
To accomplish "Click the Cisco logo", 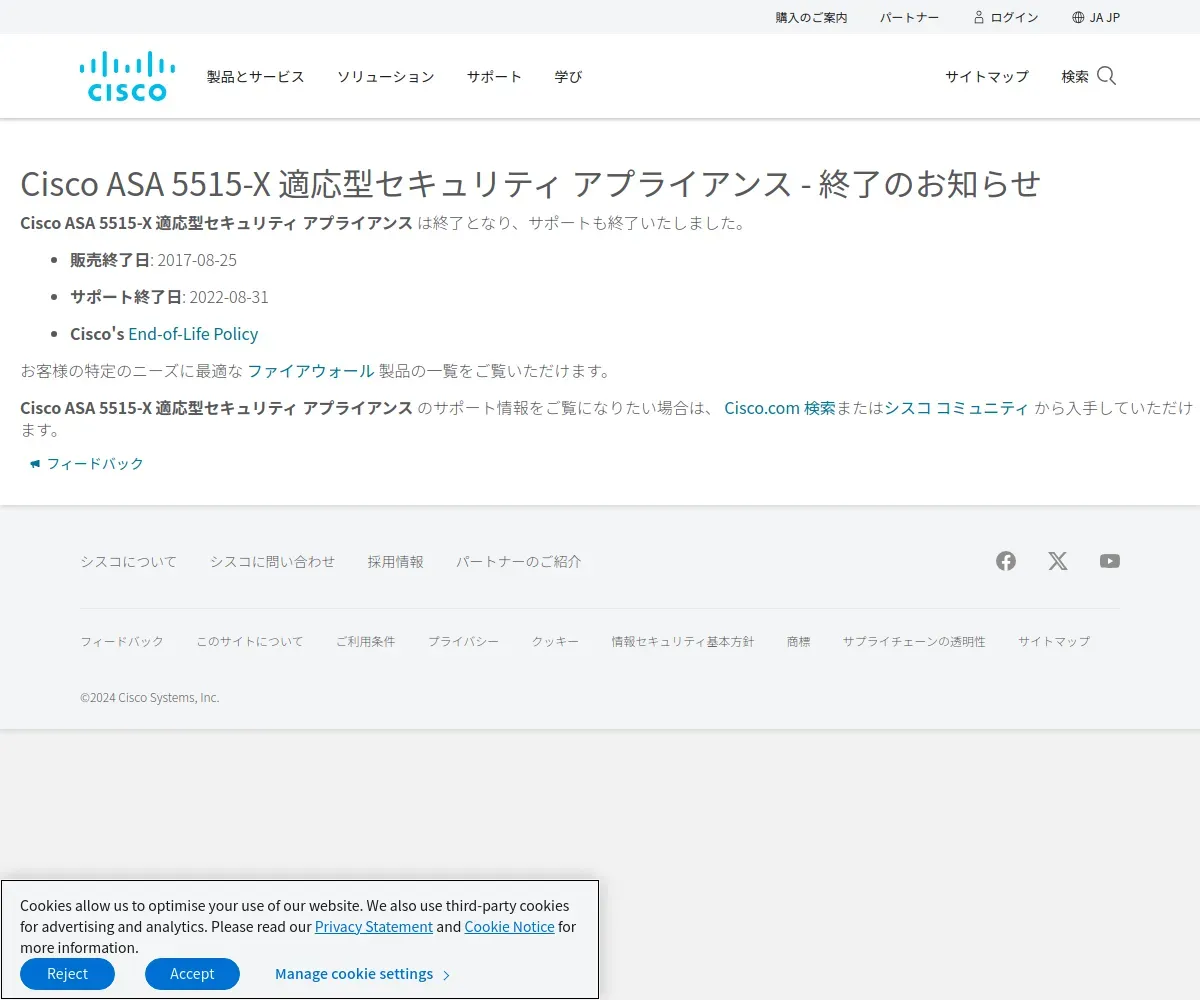I will 127,76.
